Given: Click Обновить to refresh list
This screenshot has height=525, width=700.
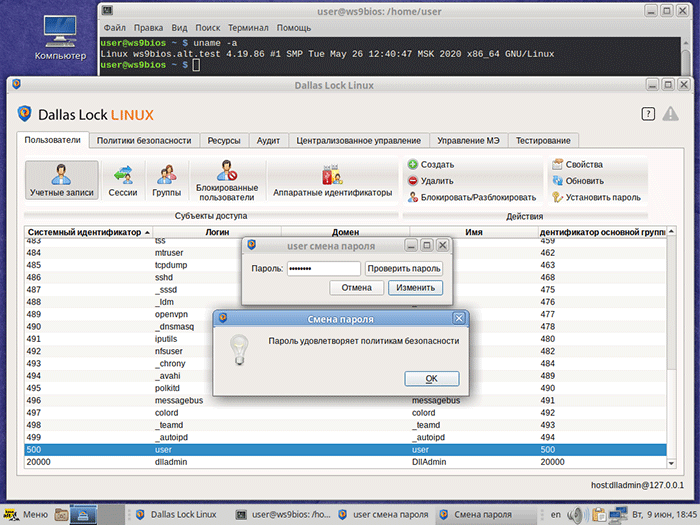Looking at the screenshot, I should (578, 181).
